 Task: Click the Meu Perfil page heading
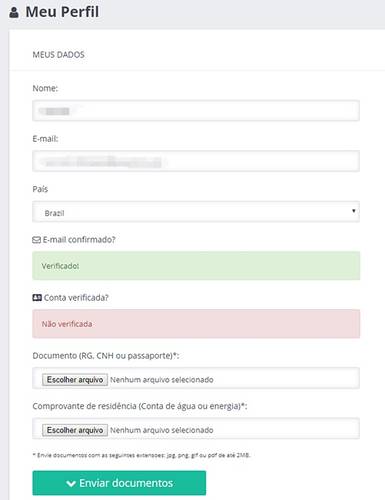(62, 12)
